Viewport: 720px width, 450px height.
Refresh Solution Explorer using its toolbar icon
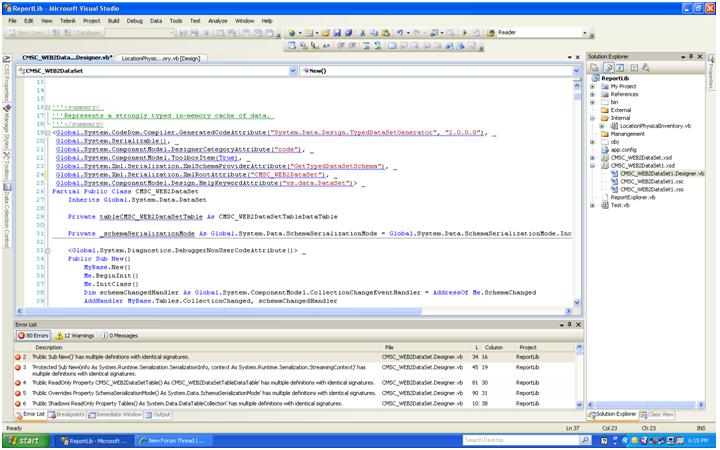620,68
